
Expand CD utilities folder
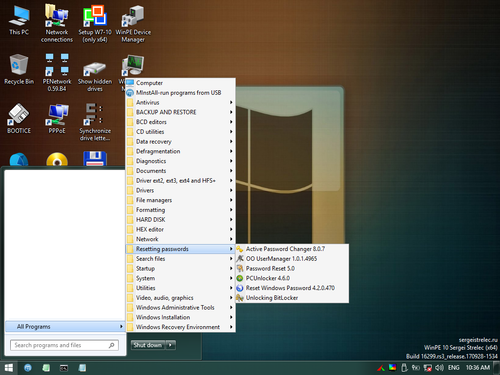coord(180,132)
